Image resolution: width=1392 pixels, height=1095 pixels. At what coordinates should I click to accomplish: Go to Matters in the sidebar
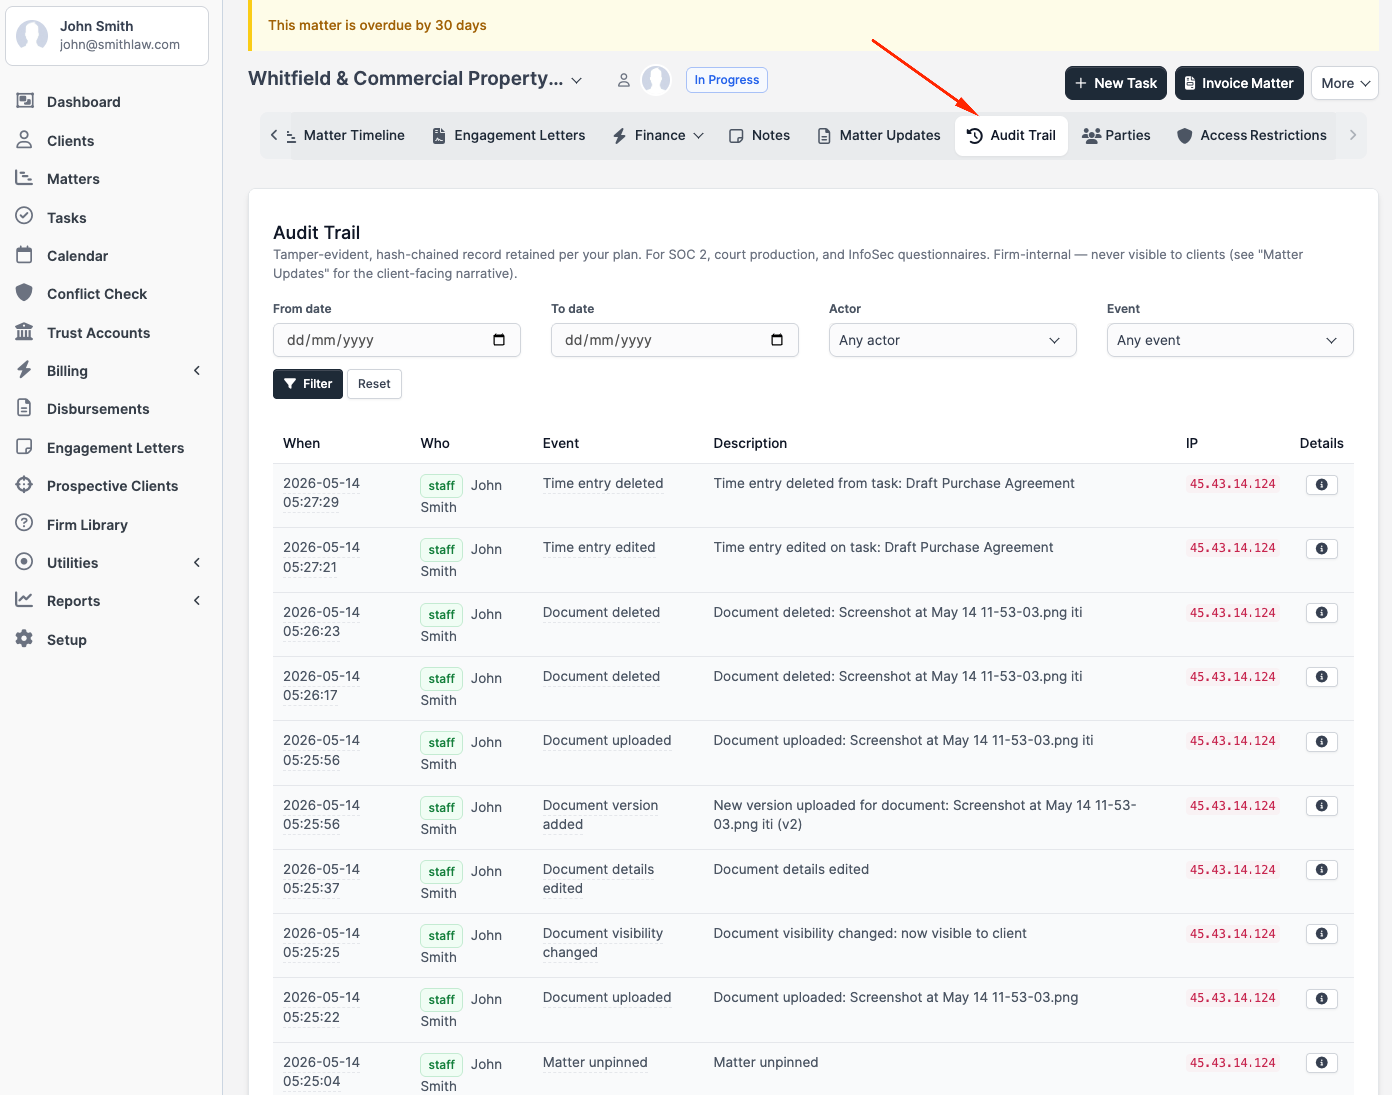[x=73, y=179]
